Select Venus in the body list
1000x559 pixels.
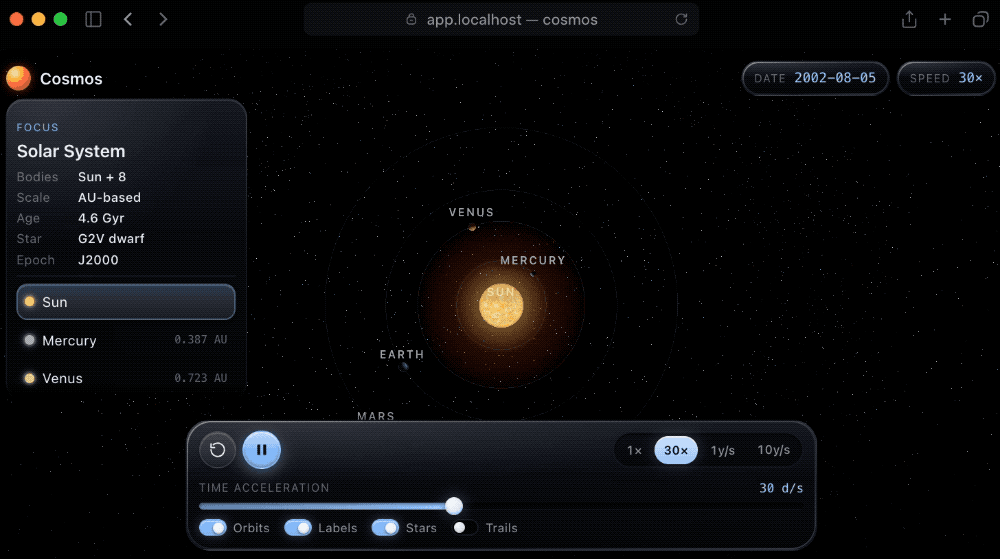(126, 378)
